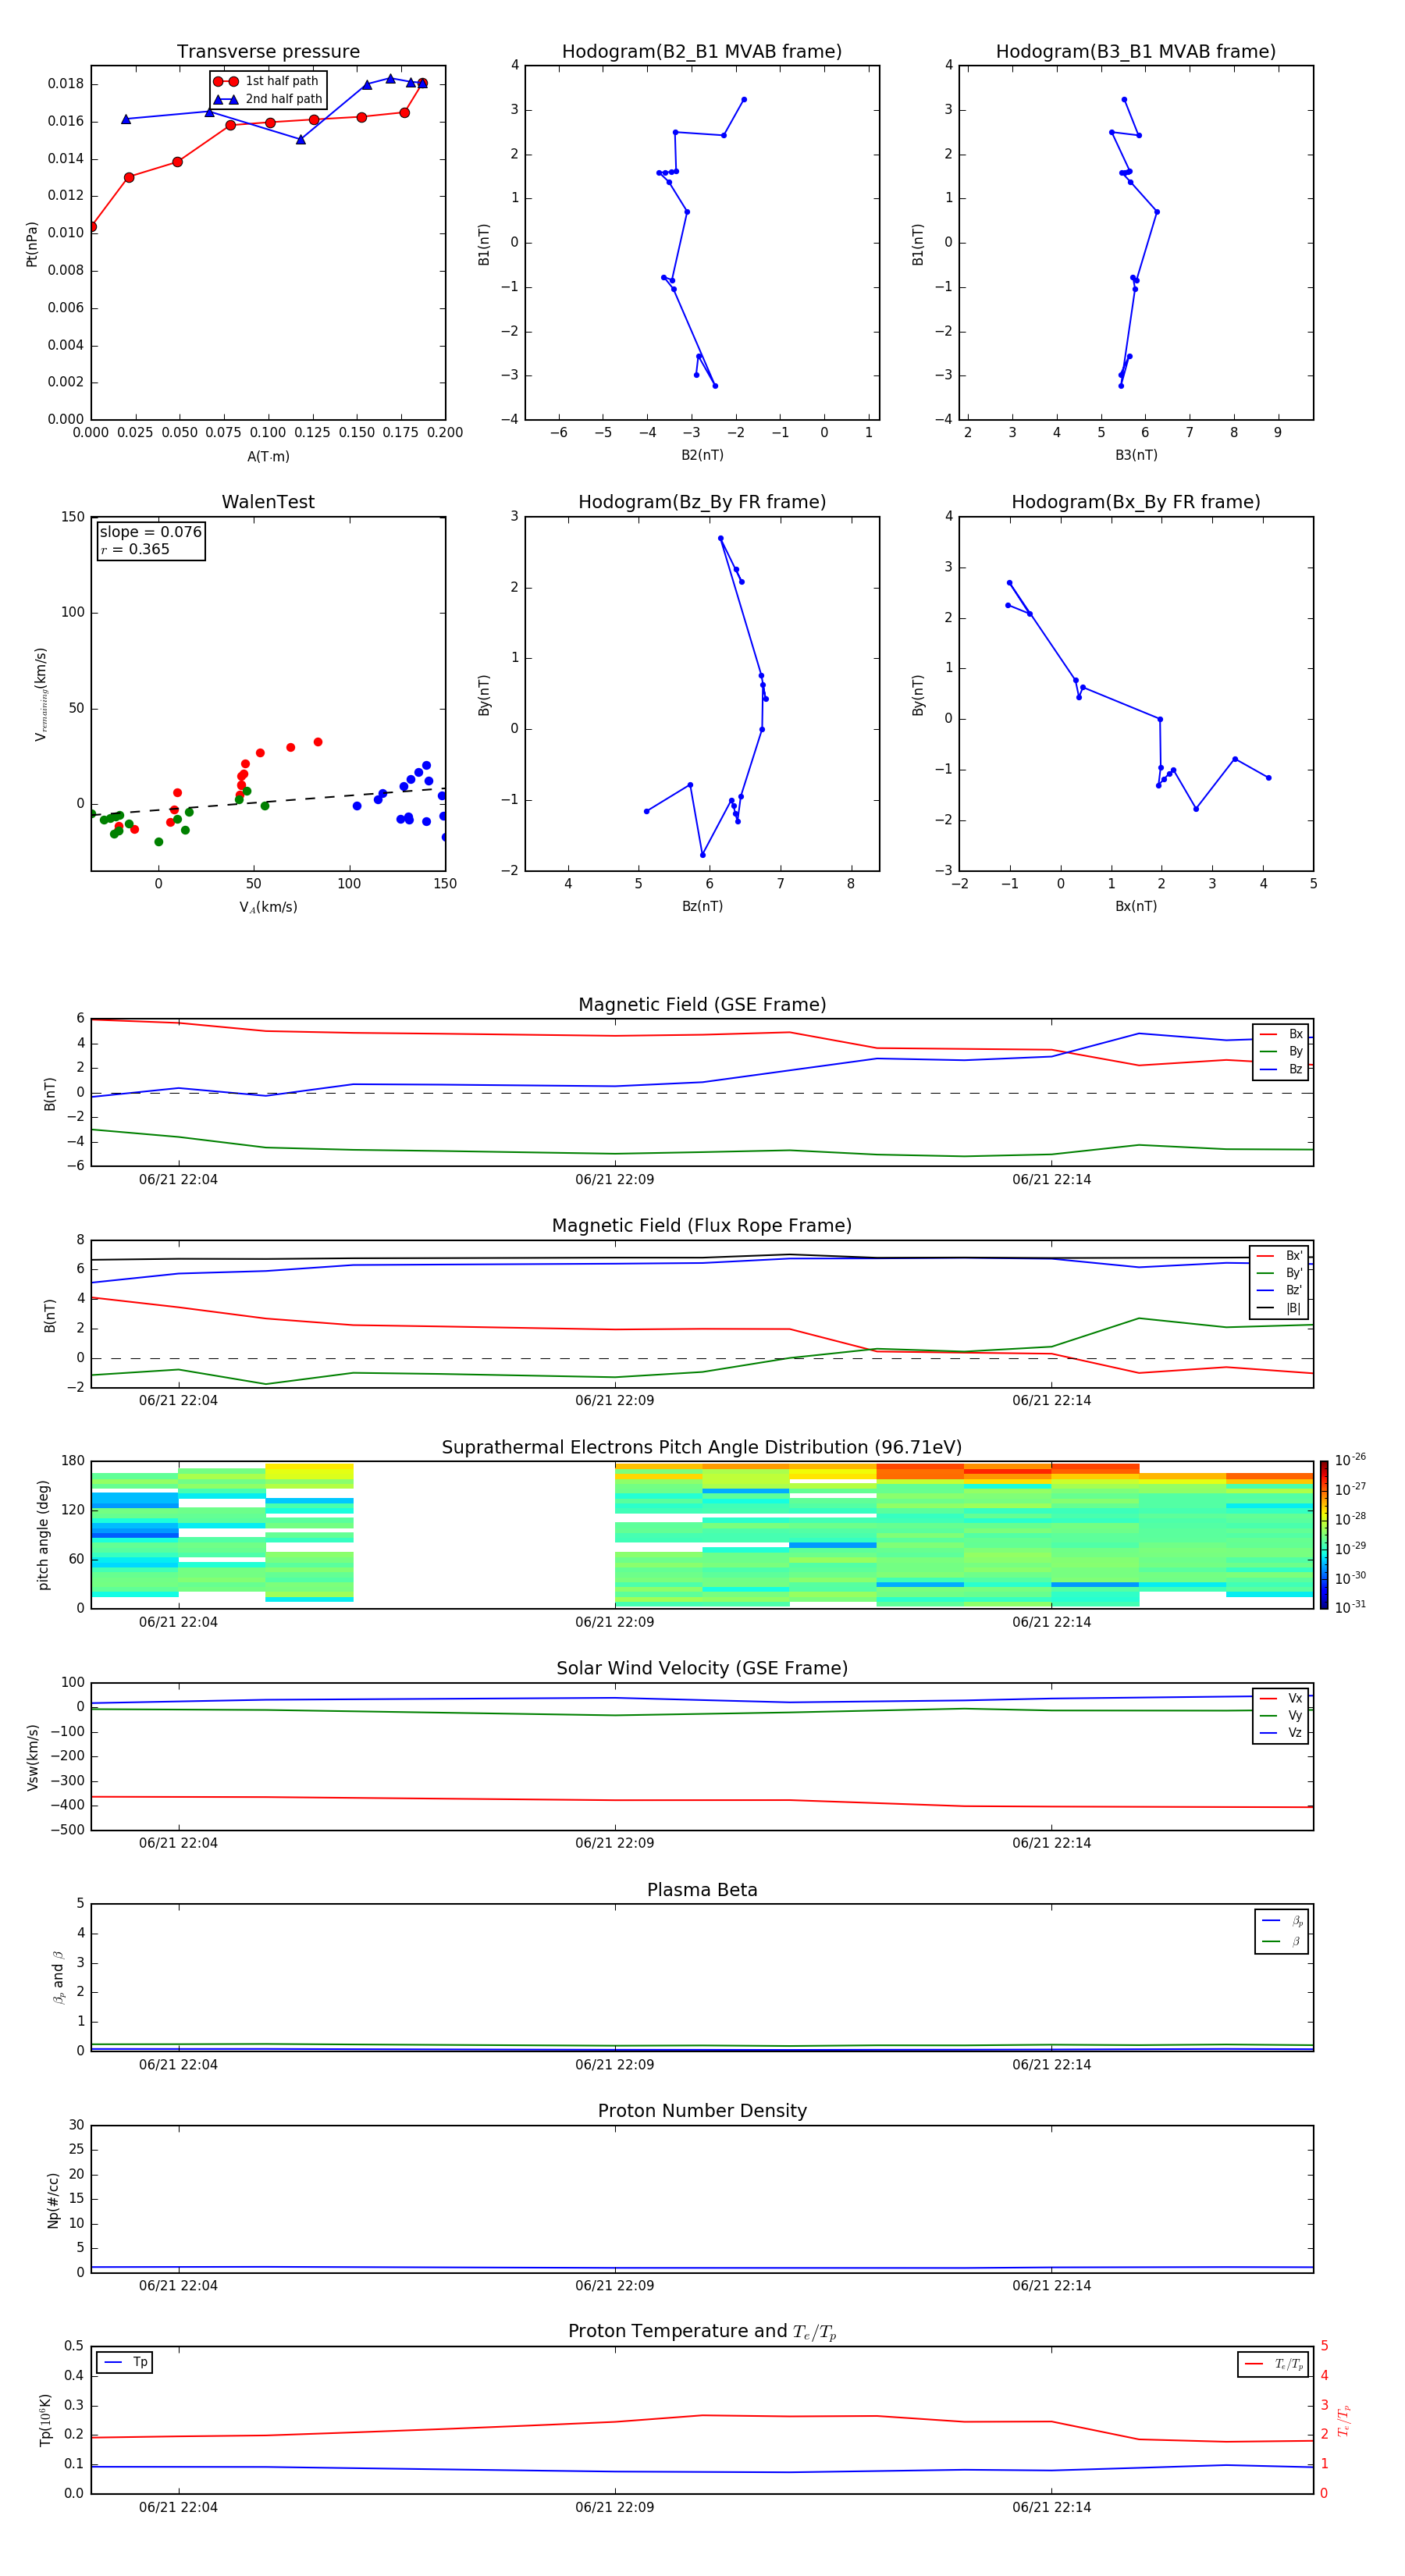Select the Bz legend entry in GSE magnetic field
Image resolution: width=1405 pixels, height=2576 pixels.
[1281, 1069]
